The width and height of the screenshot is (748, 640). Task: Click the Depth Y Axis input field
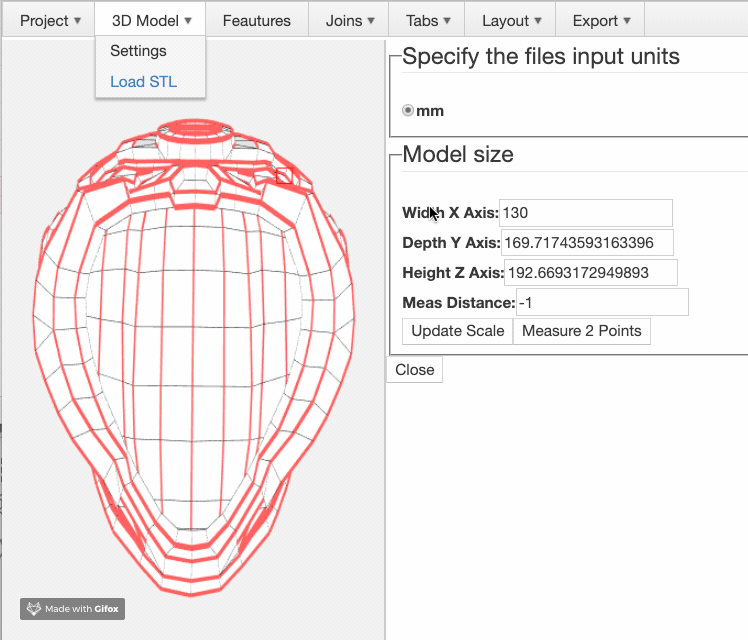pos(587,243)
